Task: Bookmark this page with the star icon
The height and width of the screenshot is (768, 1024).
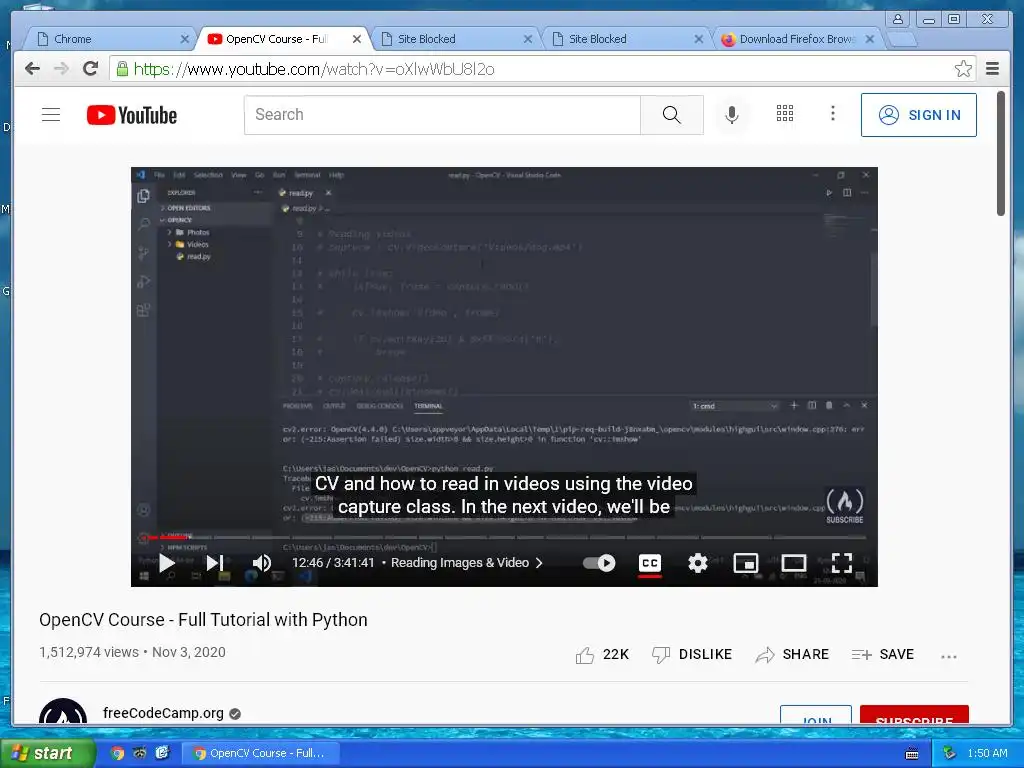Action: [963, 69]
